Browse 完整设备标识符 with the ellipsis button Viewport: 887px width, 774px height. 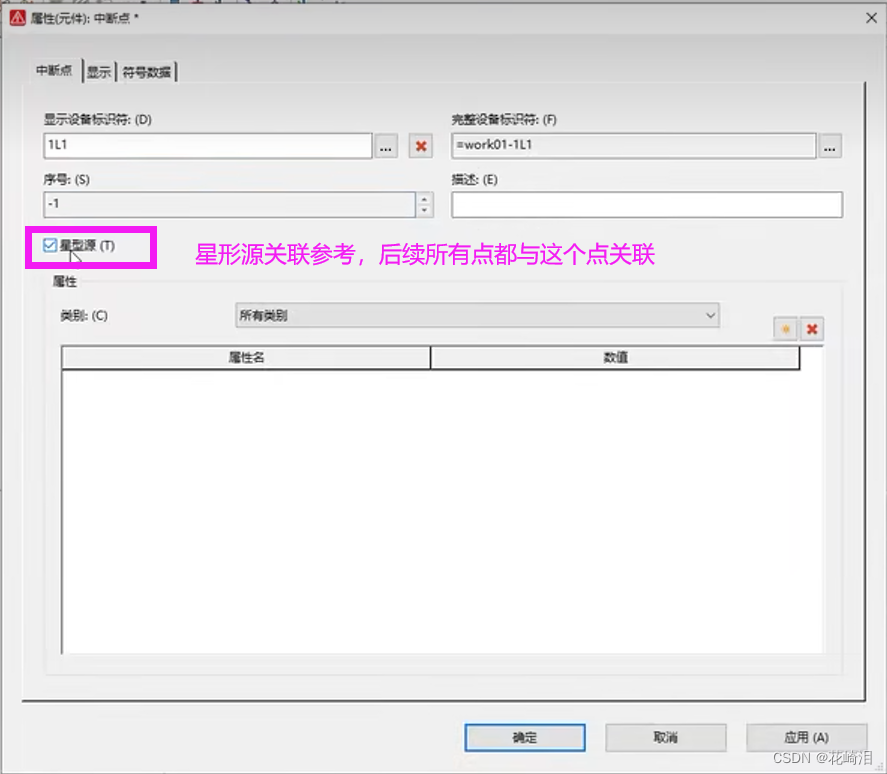tap(830, 145)
